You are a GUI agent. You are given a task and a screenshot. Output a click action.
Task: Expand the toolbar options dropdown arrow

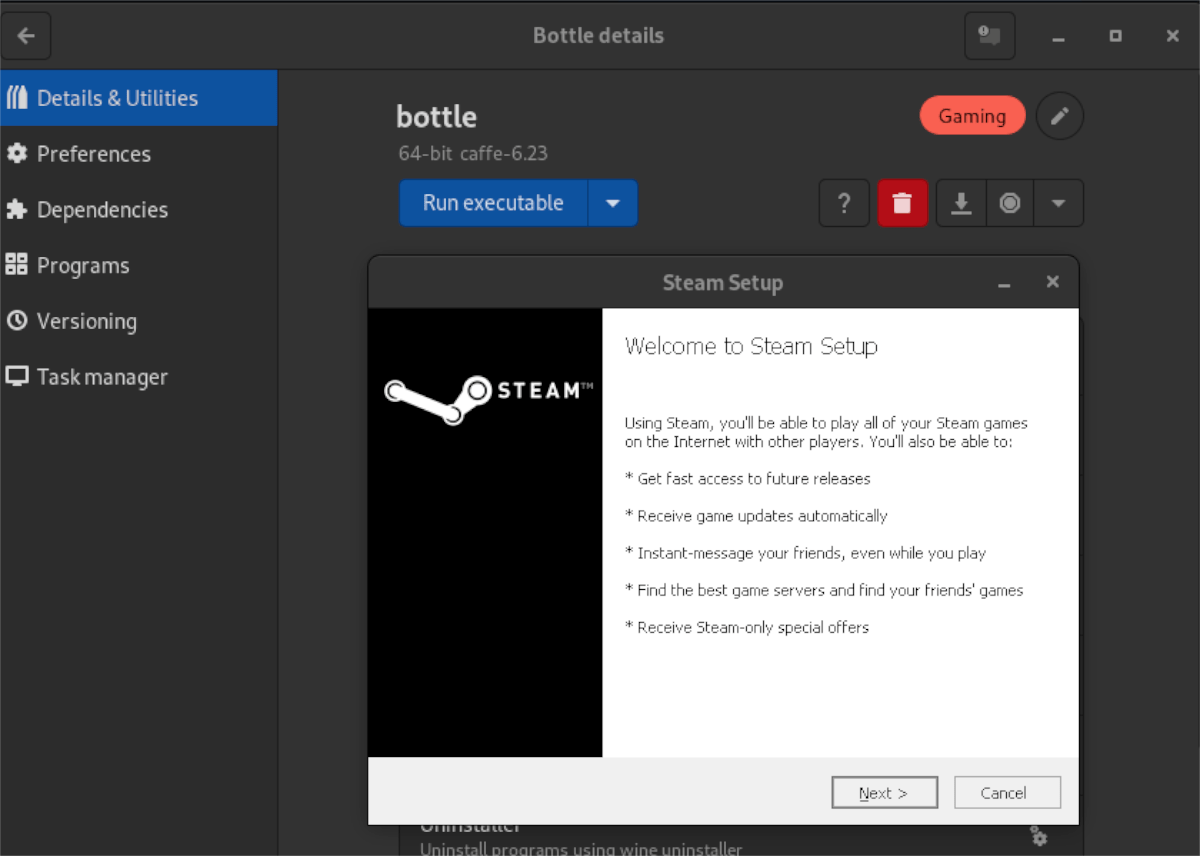pos(1058,203)
